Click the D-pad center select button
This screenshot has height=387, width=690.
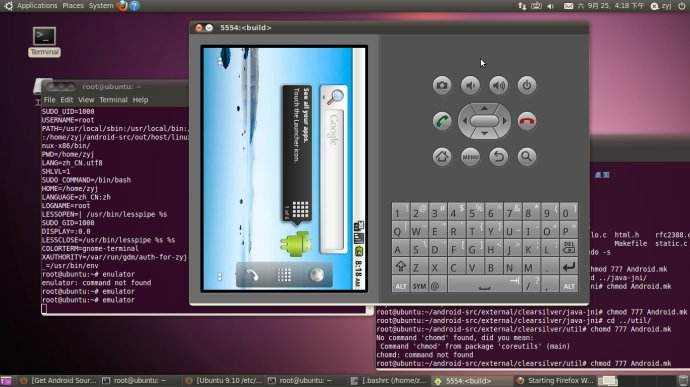click(484, 121)
